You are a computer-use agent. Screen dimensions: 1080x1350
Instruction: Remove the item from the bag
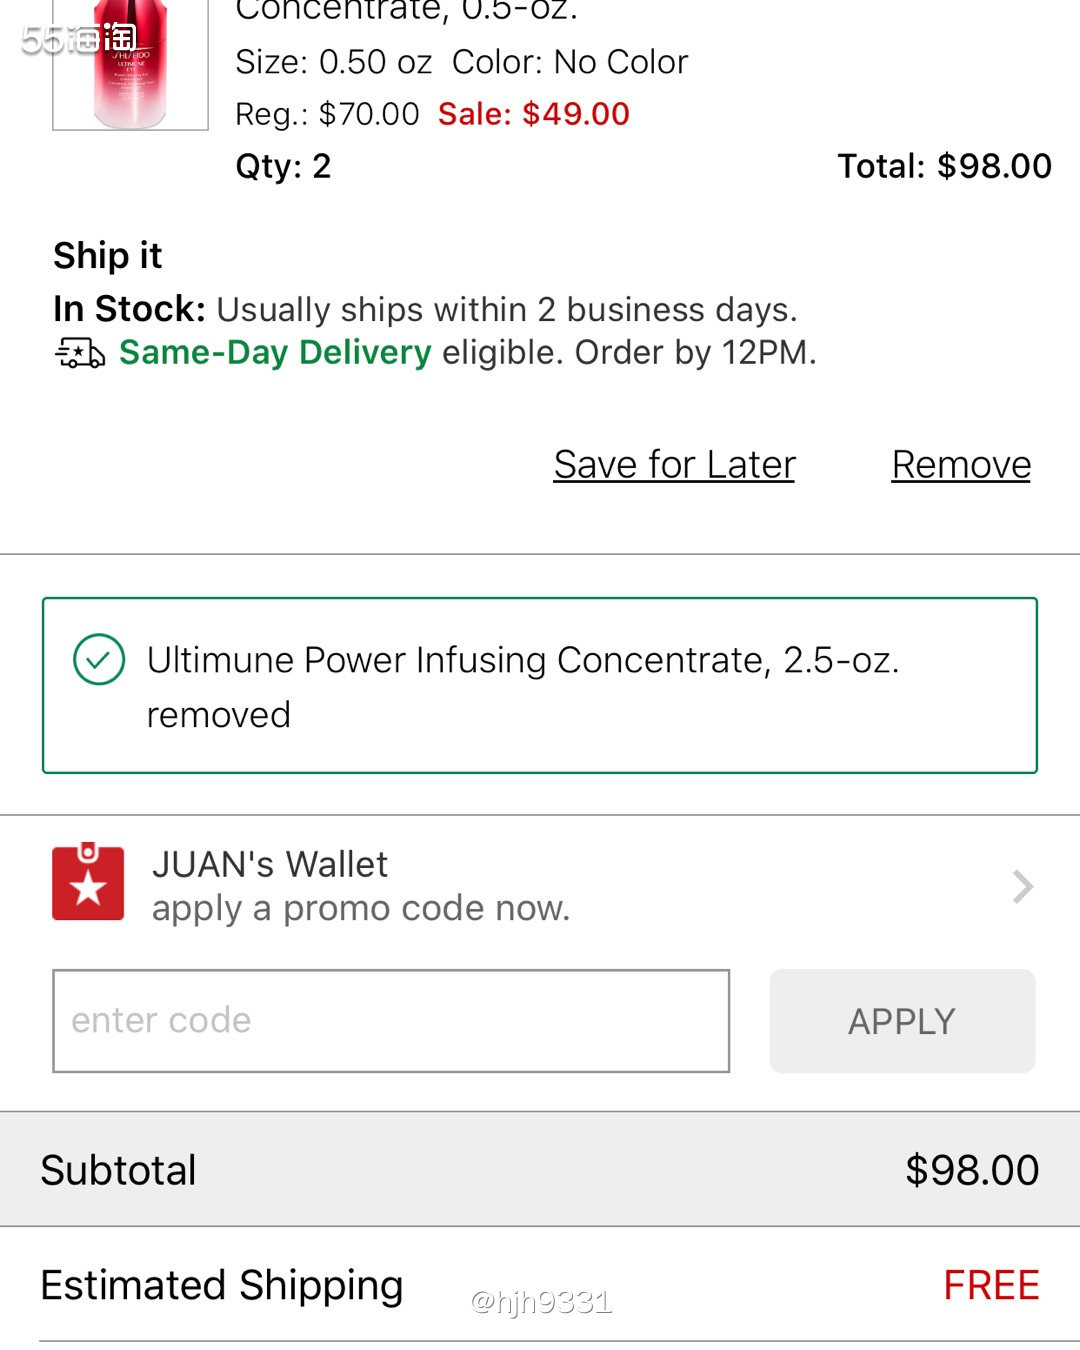point(961,465)
